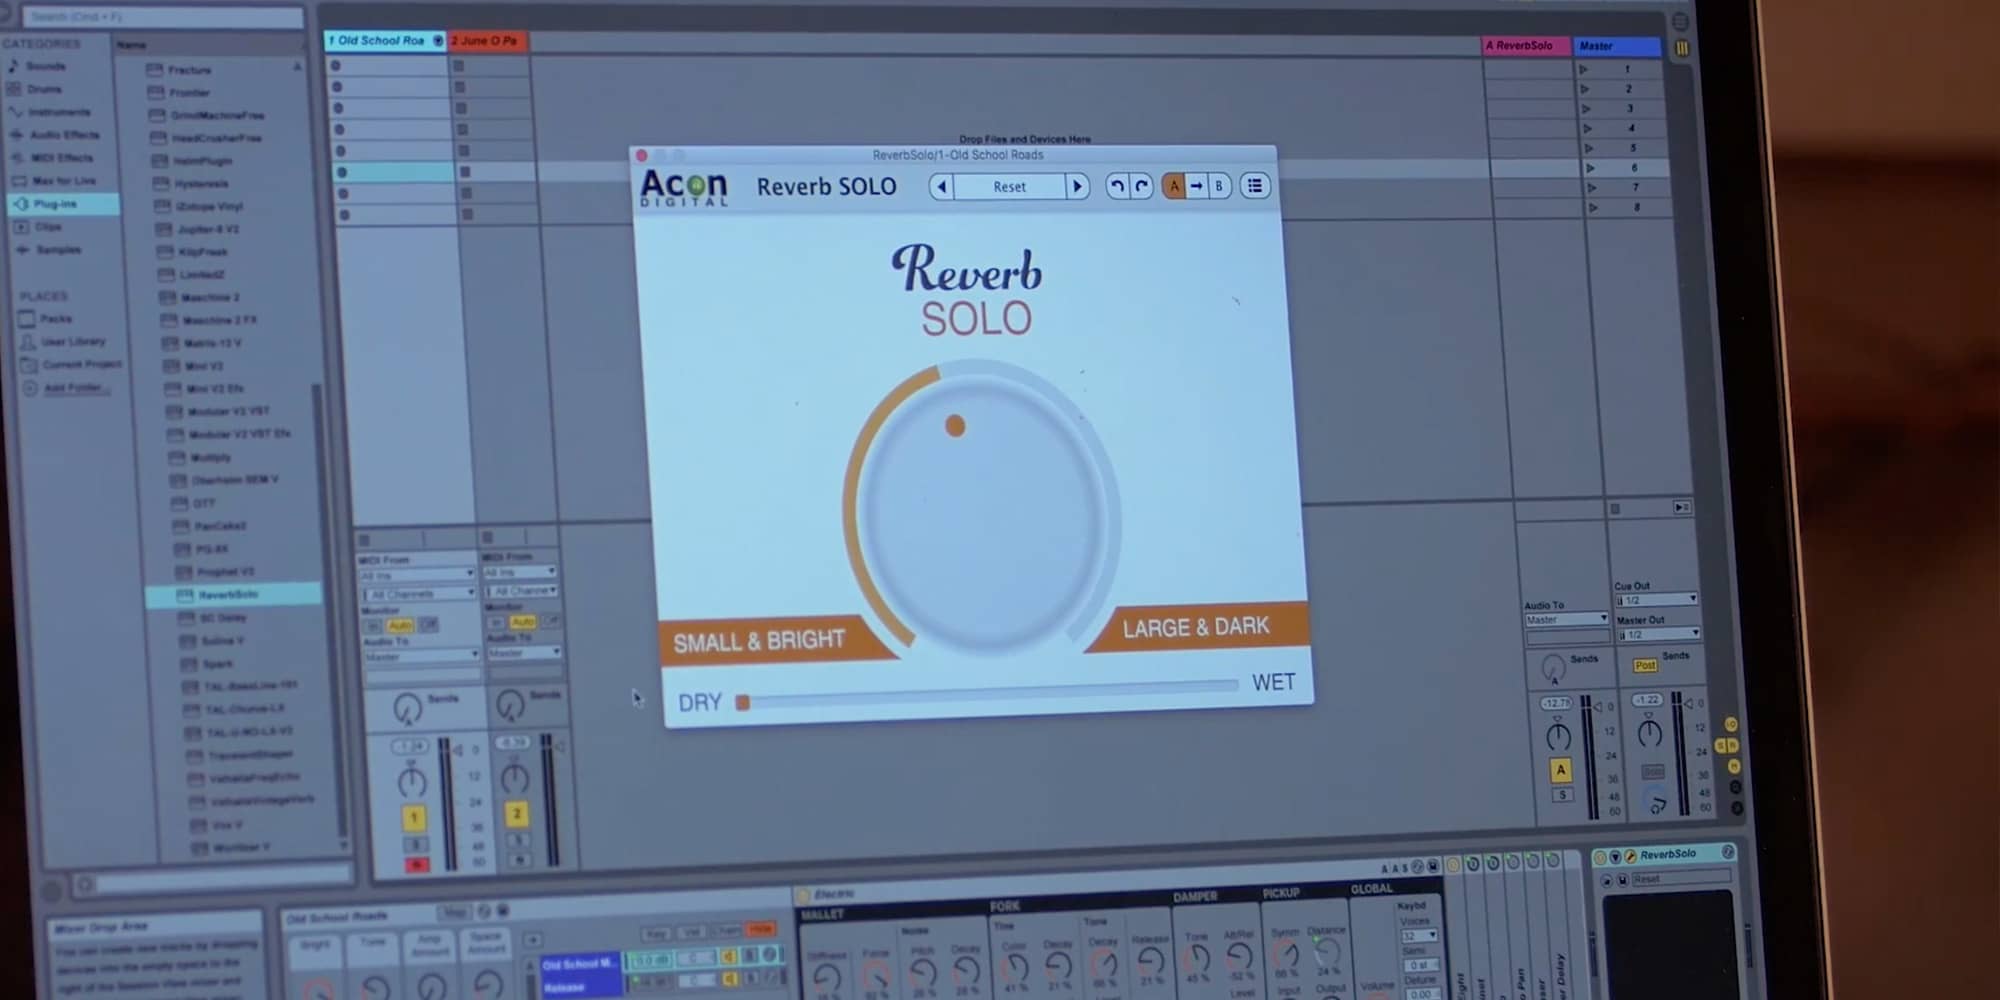Select Sounds category in browser
Image resolution: width=2000 pixels, height=1000 pixels.
coord(44,66)
